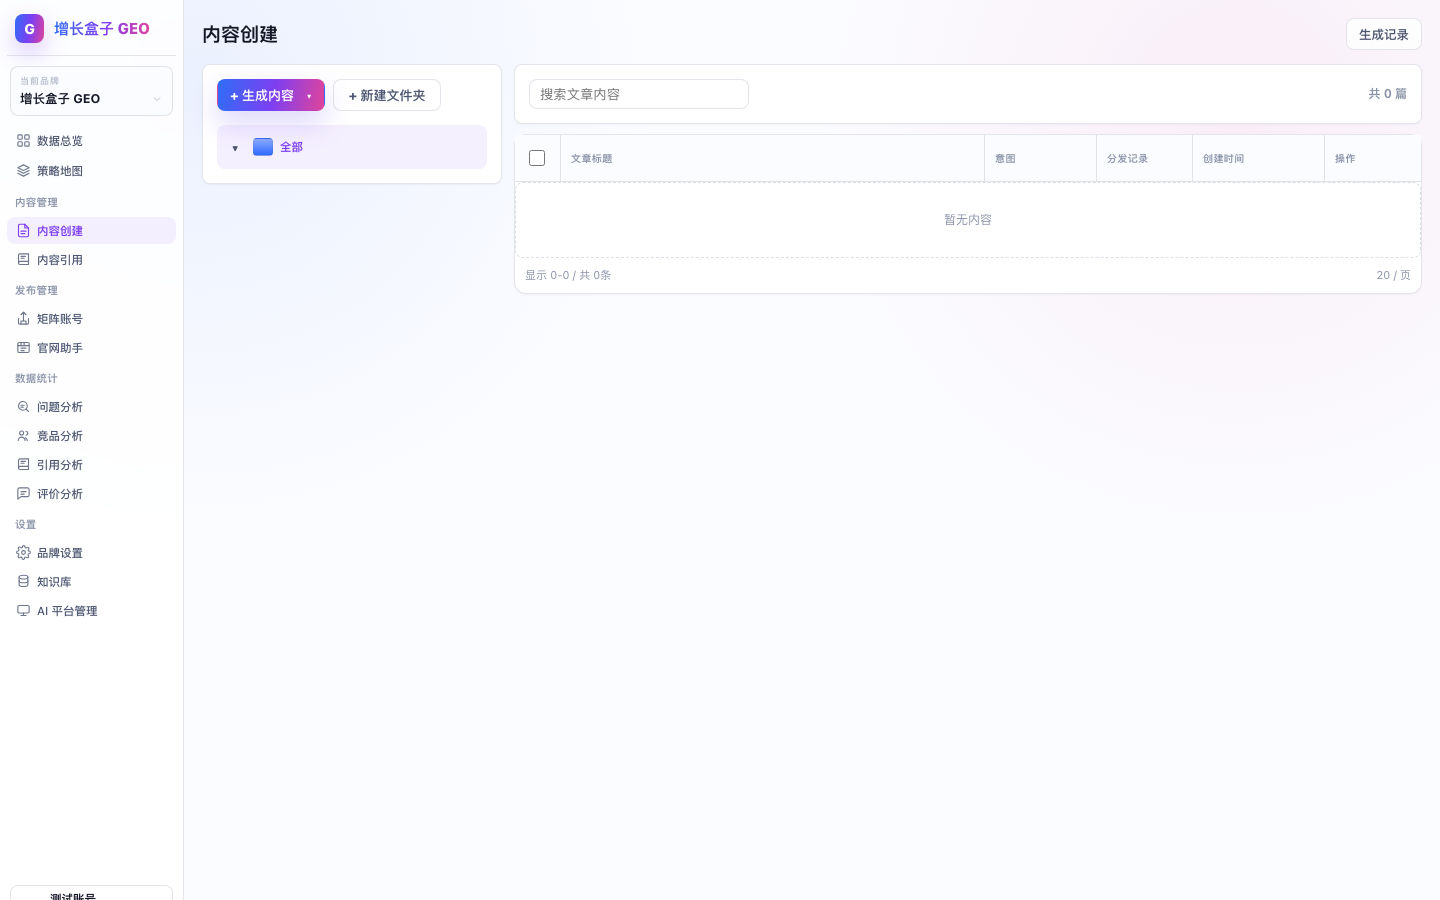Open 生成记录 at top right
The image size is (1440, 900).
pyautogui.click(x=1384, y=34)
